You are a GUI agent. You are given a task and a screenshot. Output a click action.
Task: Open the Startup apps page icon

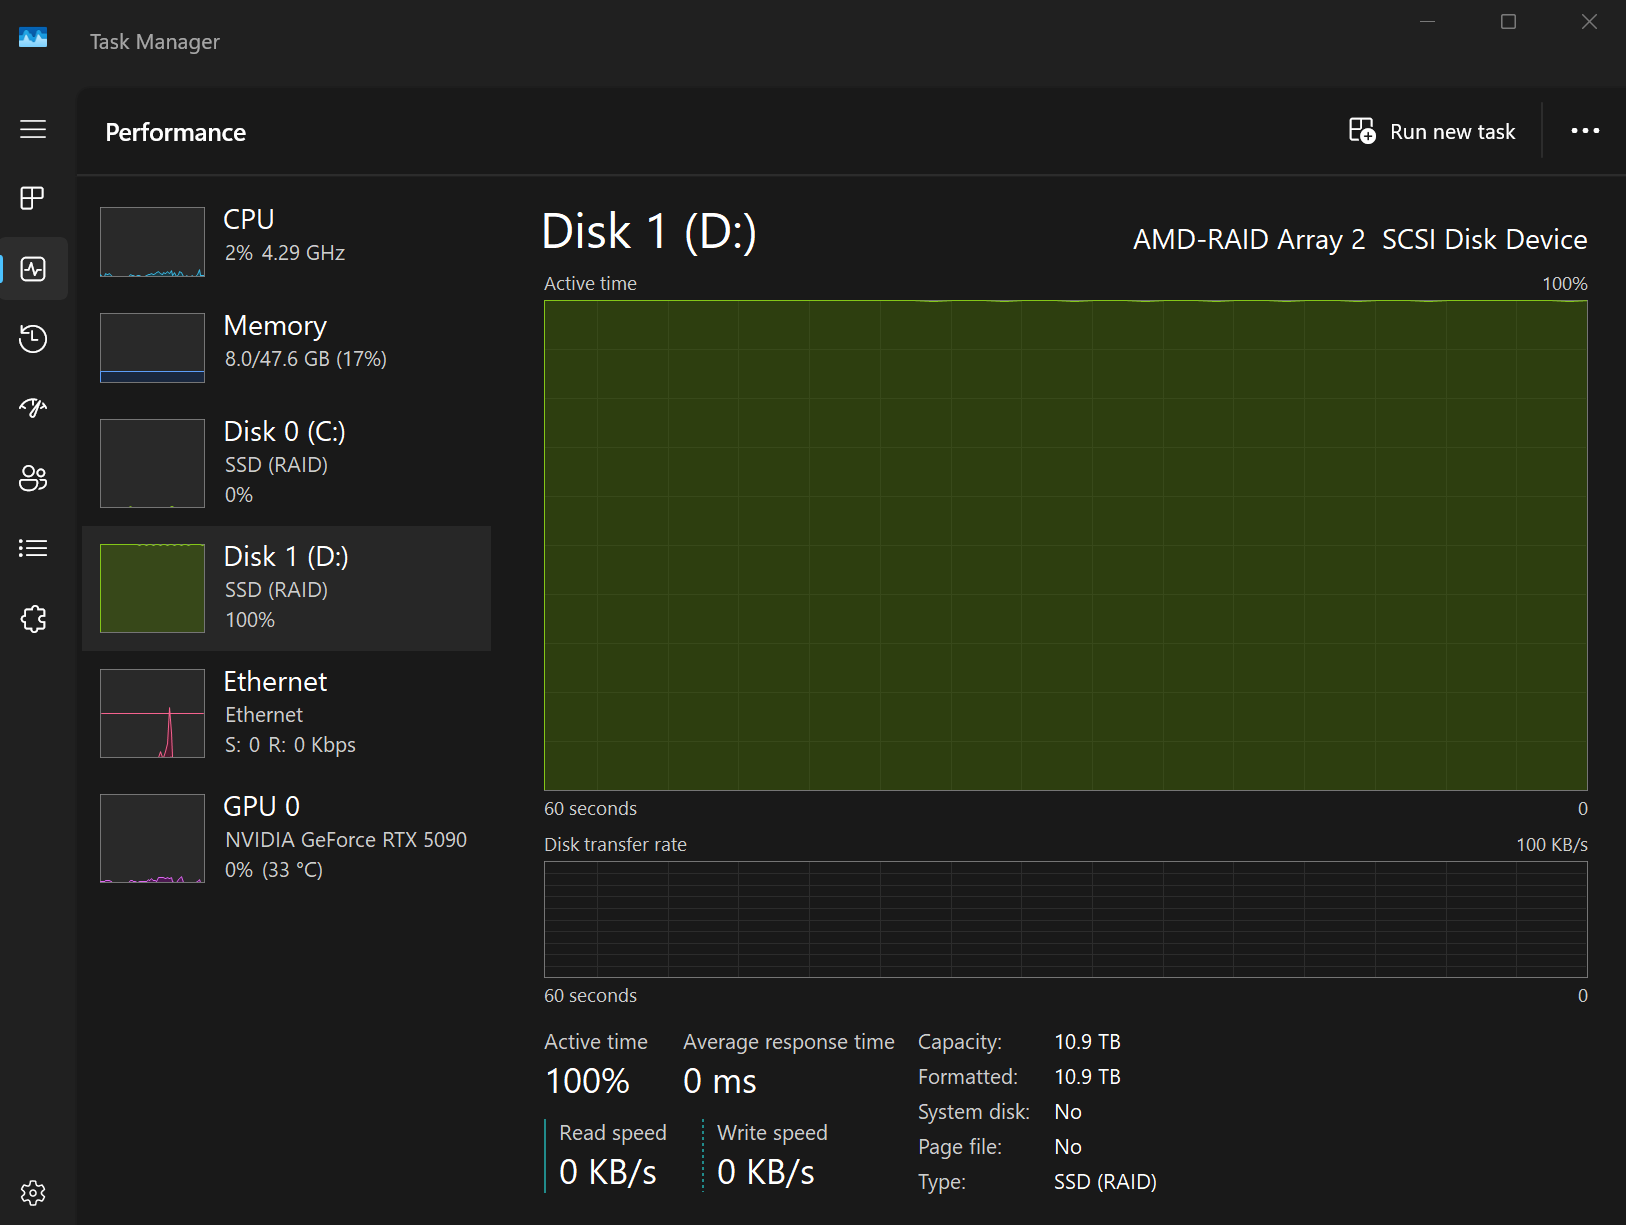tap(33, 408)
